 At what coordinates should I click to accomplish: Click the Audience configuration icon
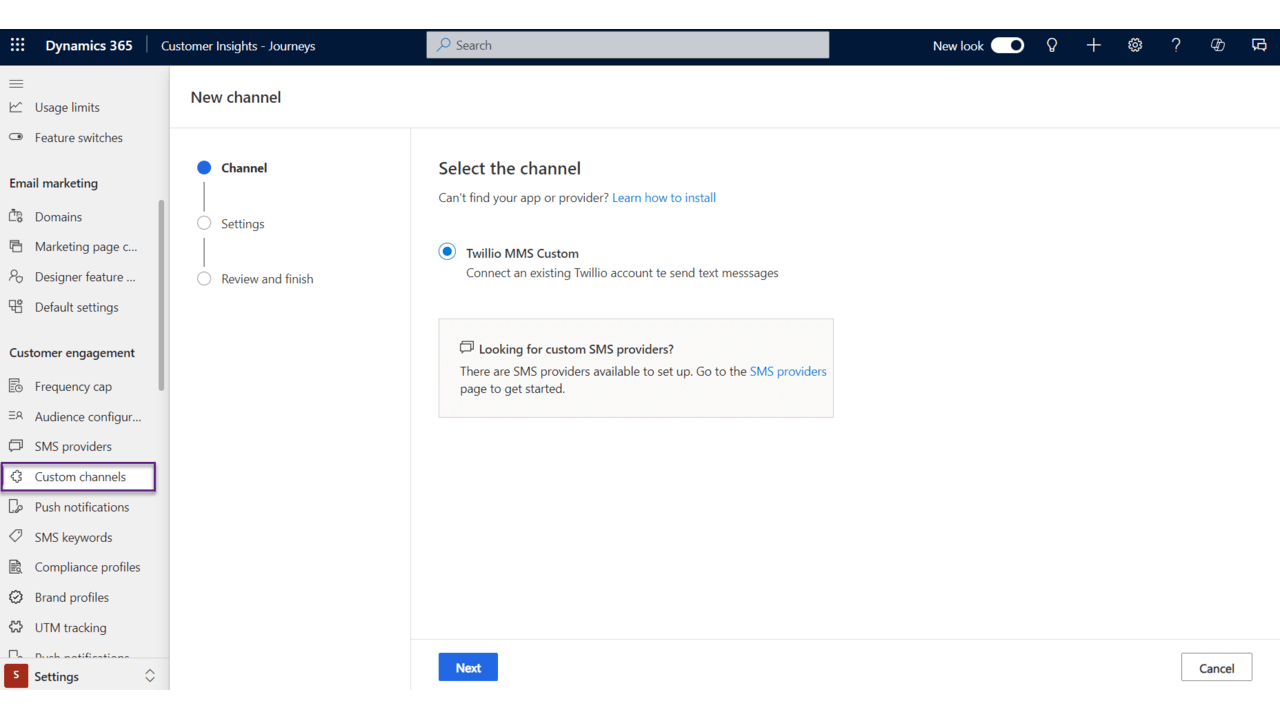click(16, 416)
